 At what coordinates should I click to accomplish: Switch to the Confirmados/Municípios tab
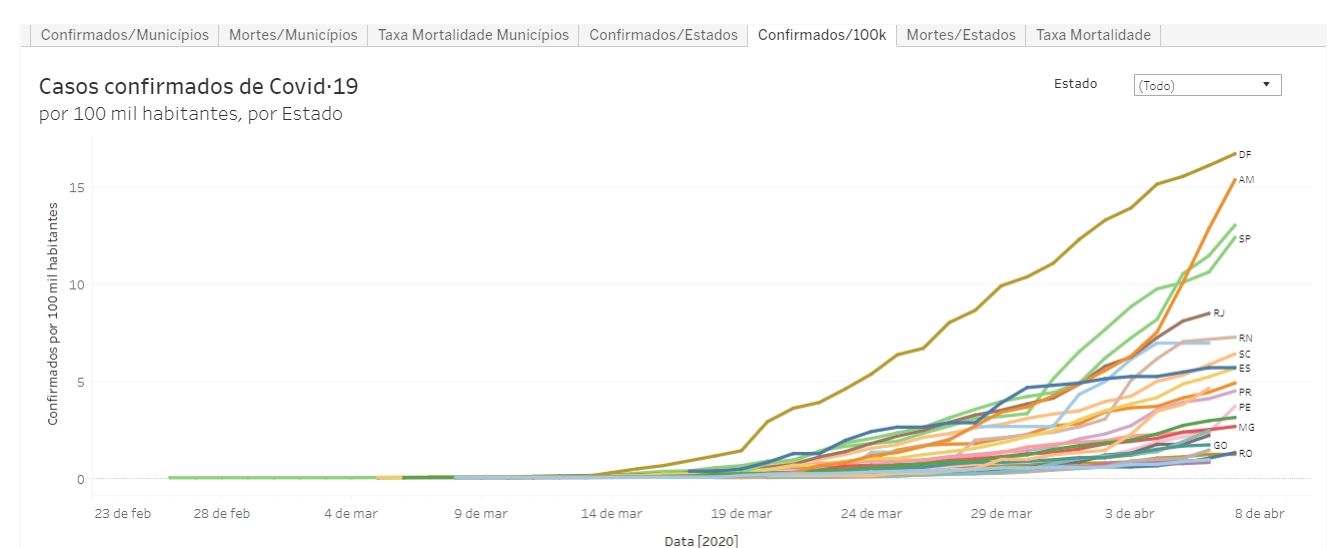[x=125, y=35]
